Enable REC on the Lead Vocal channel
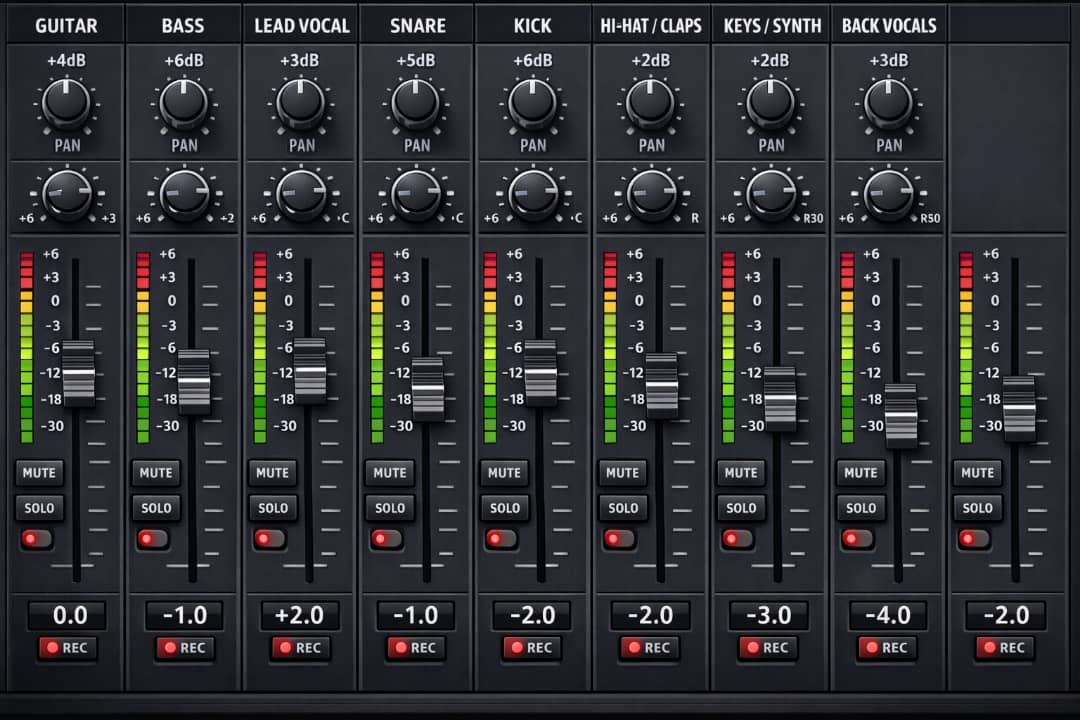This screenshot has height=720, width=1080. [302, 648]
